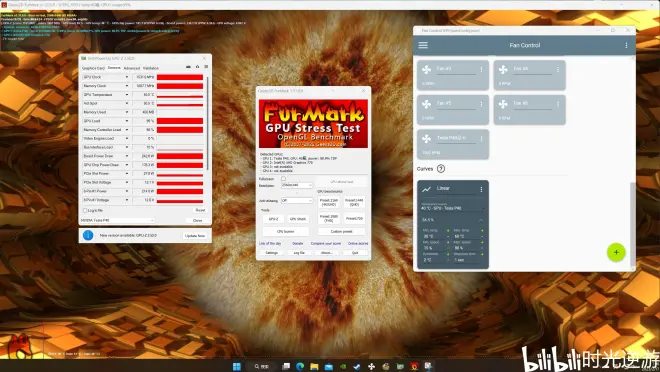Click Preset:1080 (FHD) benchmark button
Screen dimensions: 660x372
(329, 218)
